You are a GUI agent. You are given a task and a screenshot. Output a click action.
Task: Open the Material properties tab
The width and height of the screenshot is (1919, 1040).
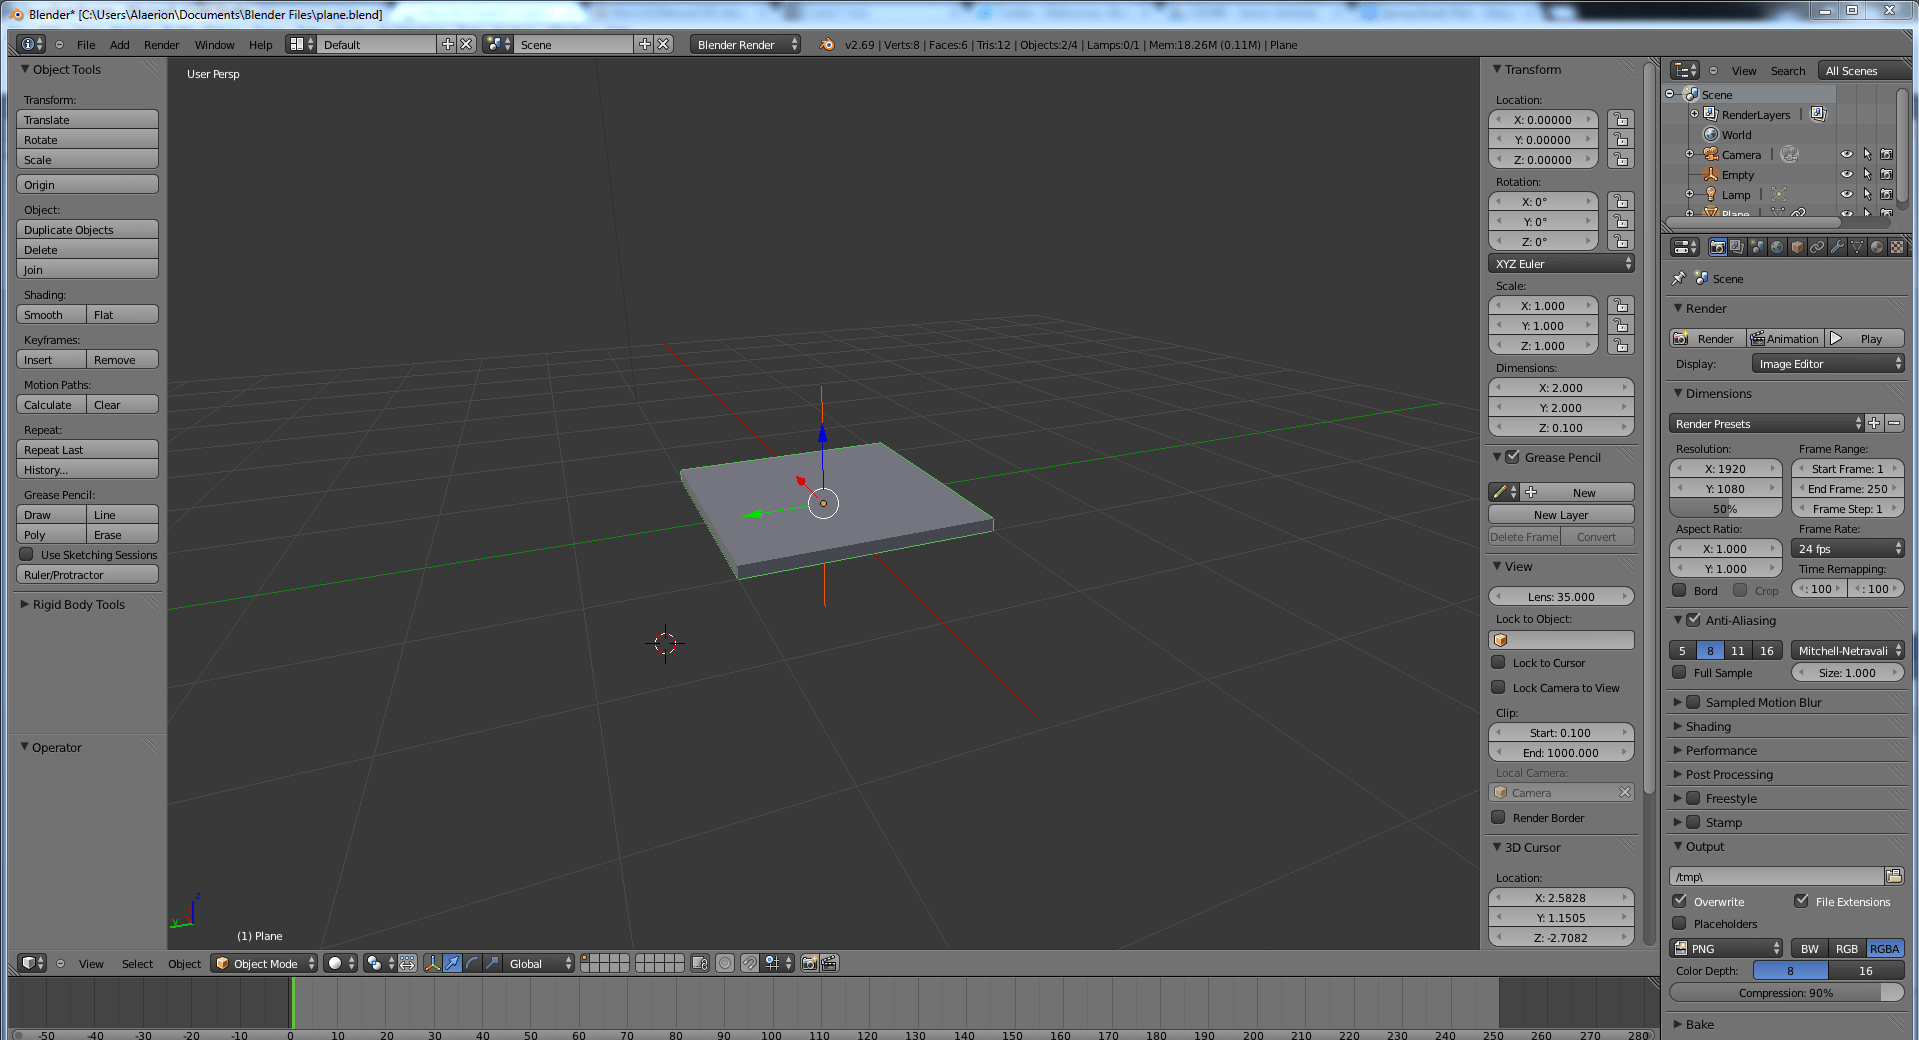pyautogui.click(x=1877, y=247)
